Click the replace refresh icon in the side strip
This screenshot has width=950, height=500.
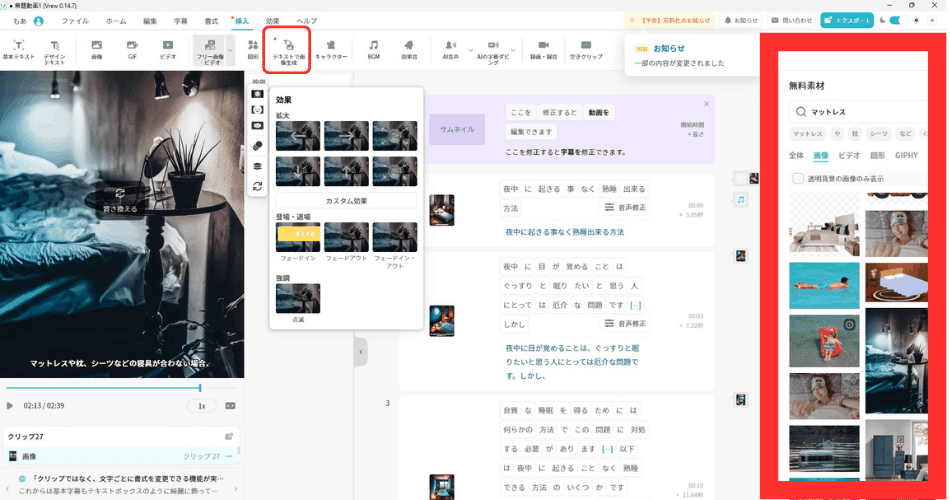pyautogui.click(x=257, y=186)
